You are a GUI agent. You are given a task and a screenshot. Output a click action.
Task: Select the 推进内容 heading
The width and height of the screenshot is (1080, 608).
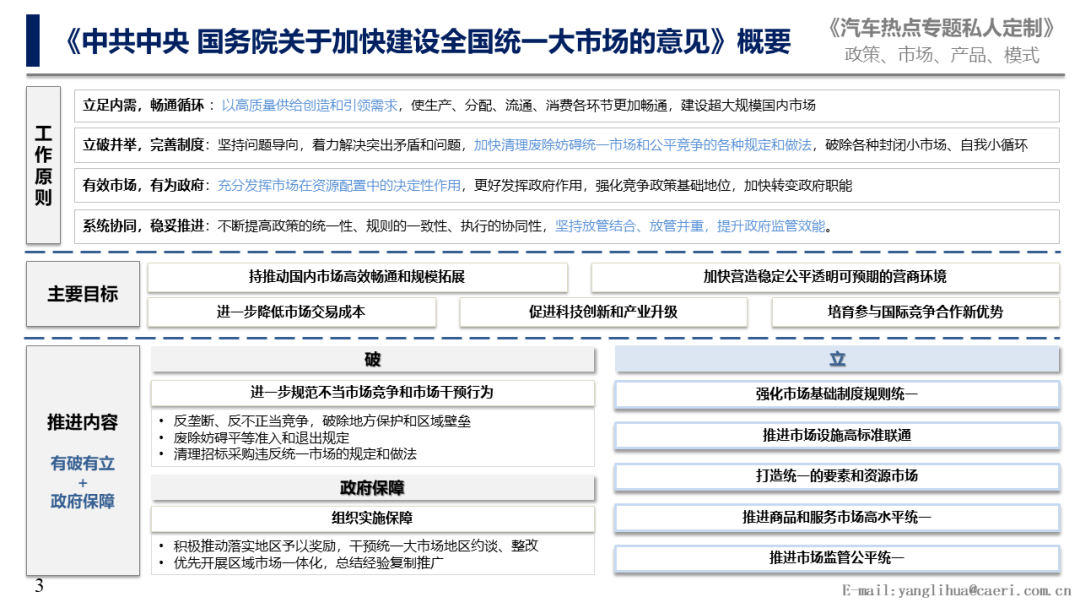coord(83,423)
